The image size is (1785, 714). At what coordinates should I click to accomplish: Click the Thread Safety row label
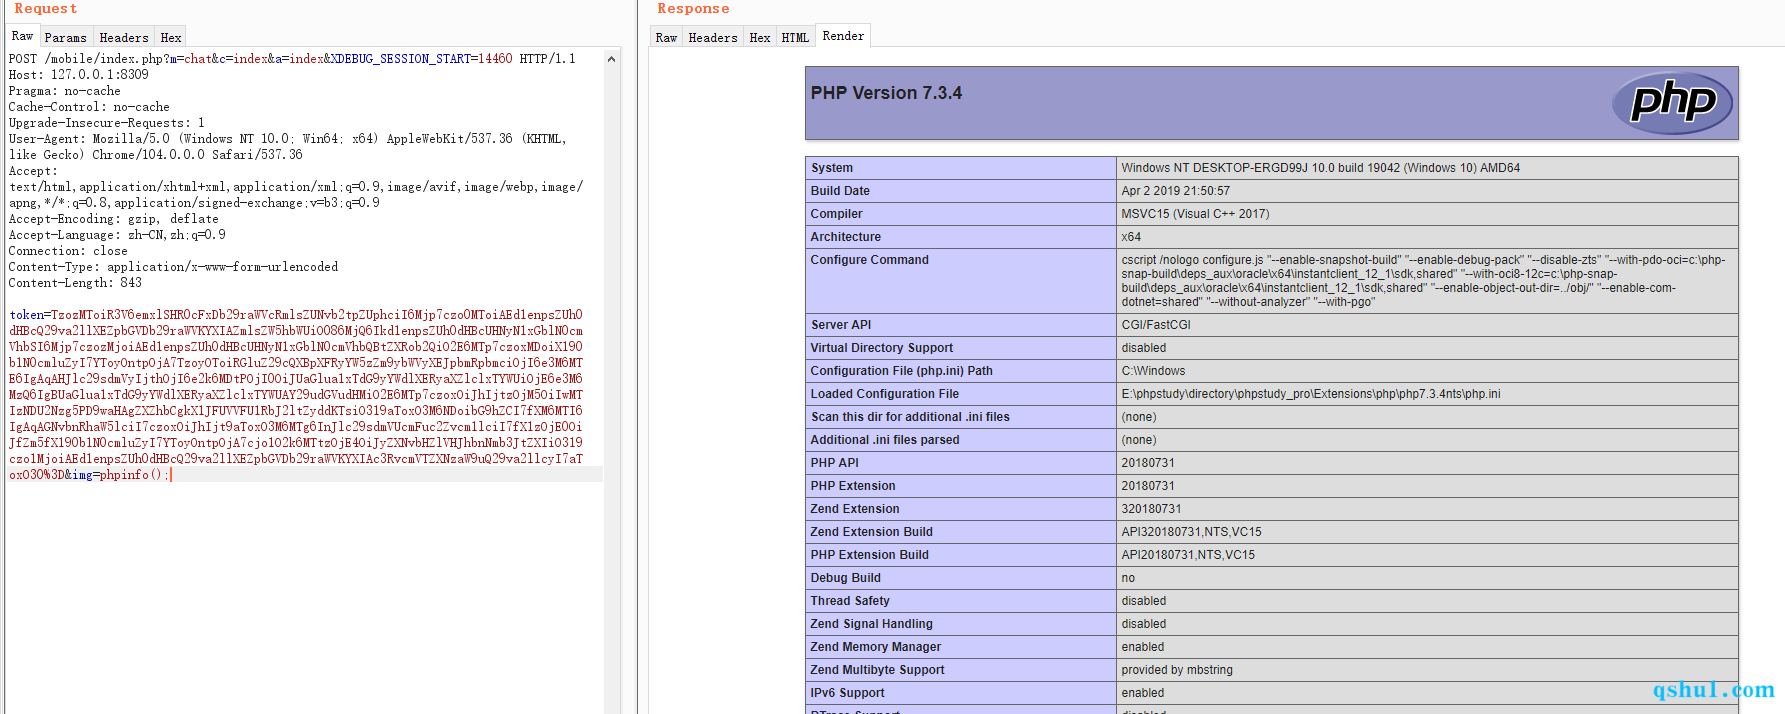tap(850, 601)
